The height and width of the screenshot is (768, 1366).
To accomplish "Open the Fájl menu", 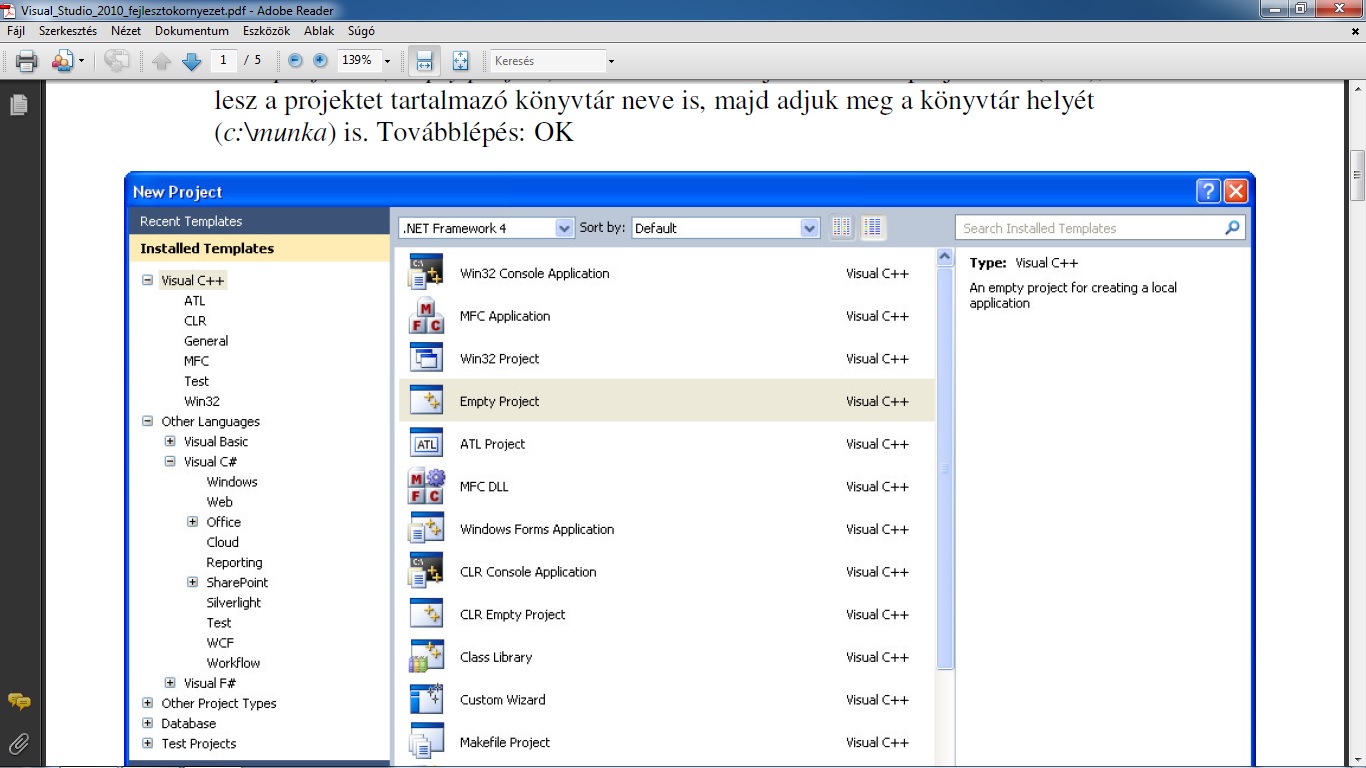I will point(16,31).
